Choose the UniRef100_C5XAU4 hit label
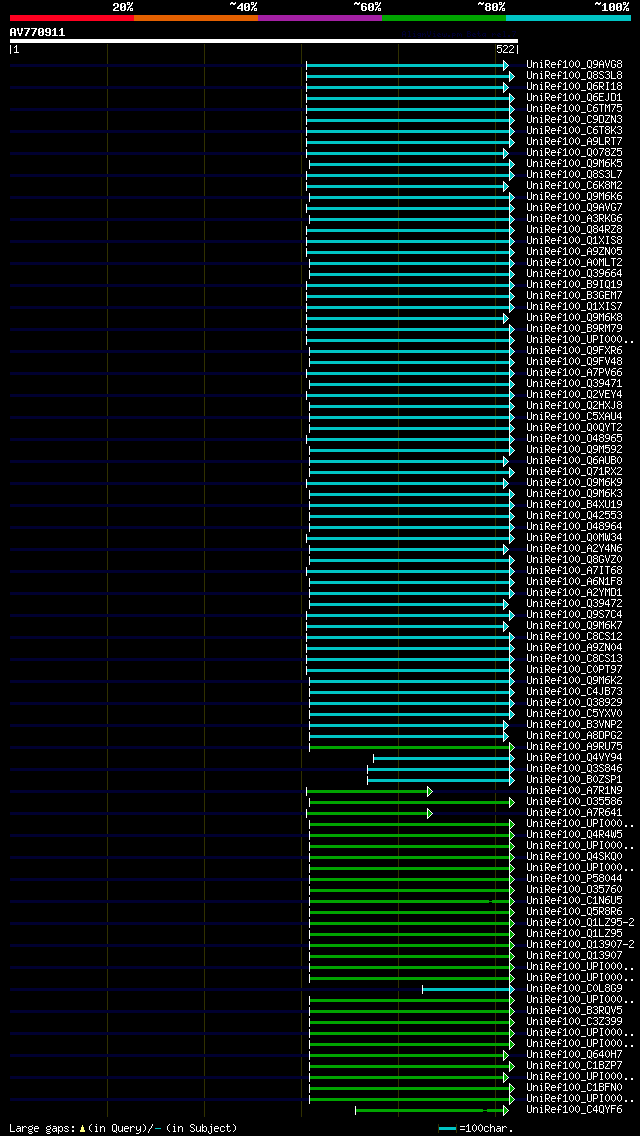 [x=574, y=417]
